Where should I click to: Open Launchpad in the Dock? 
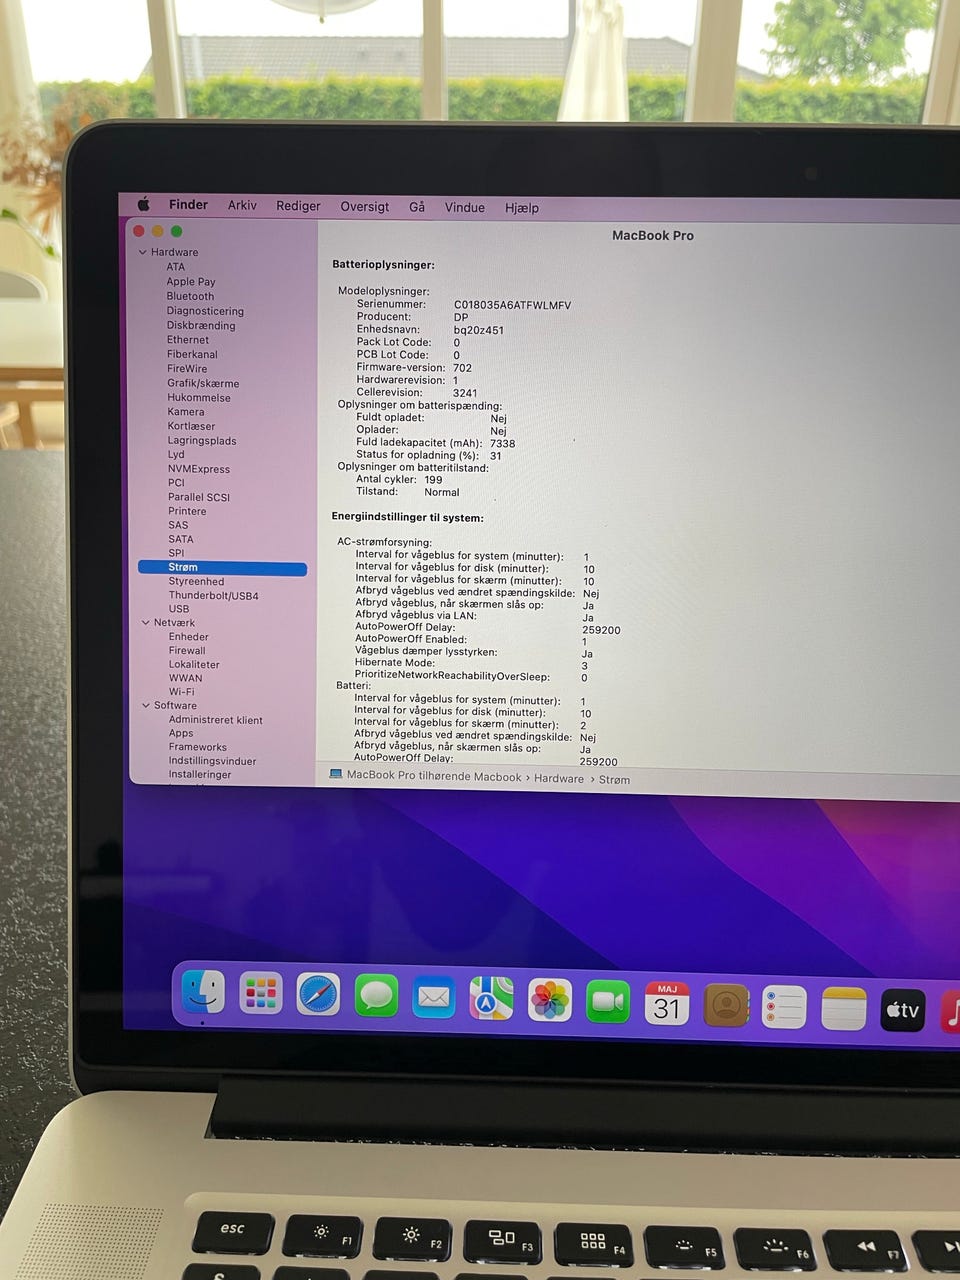[261, 994]
